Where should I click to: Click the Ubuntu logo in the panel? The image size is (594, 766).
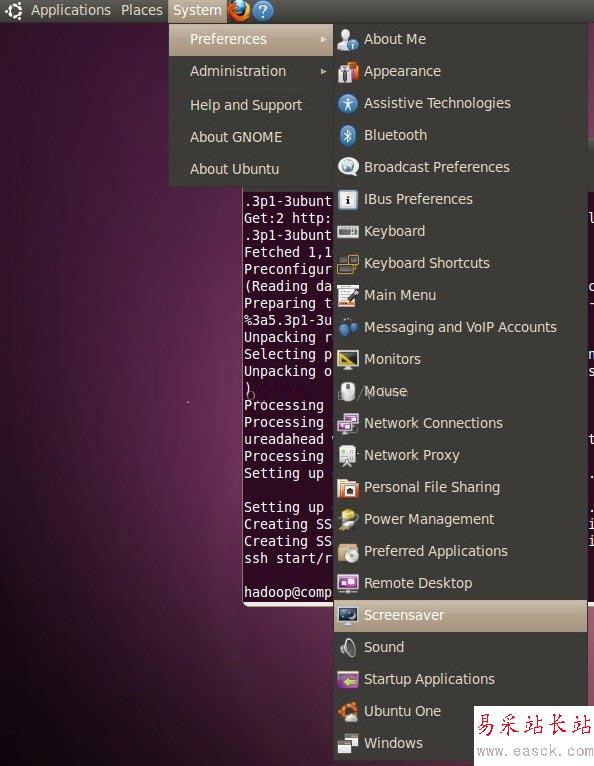(x=14, y=11)
